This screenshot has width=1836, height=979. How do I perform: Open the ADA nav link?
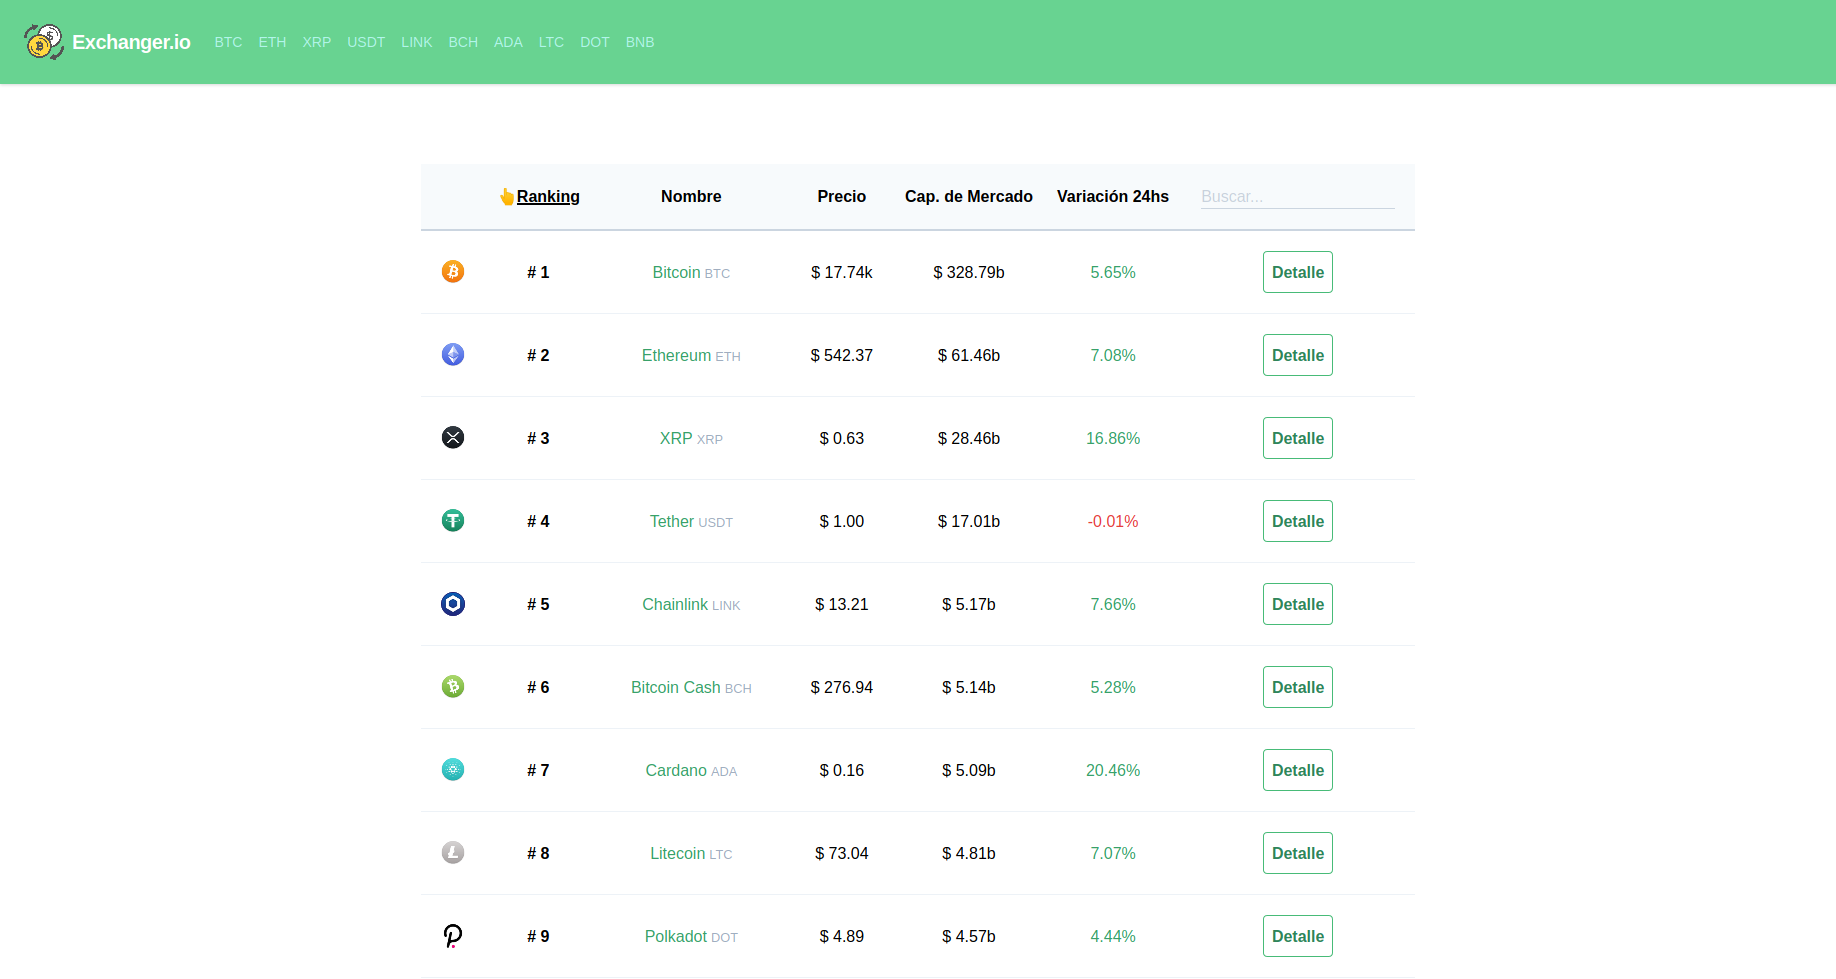point(508,42)
